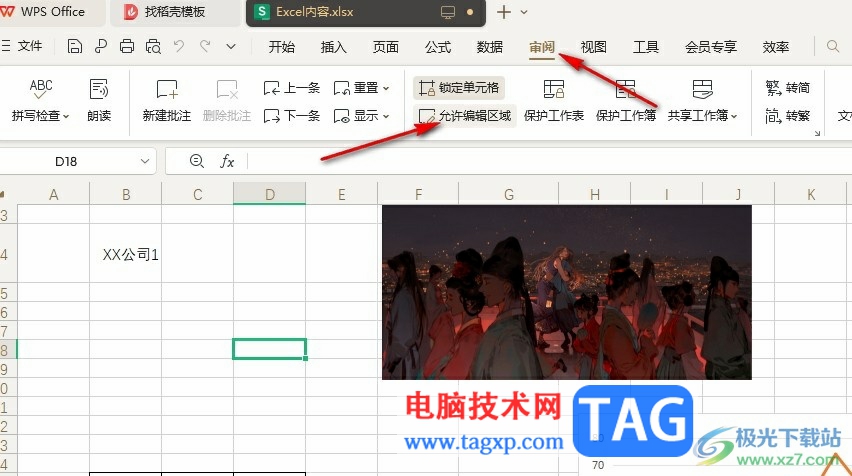Click the 重置 comment button
This screenshot has width=852, height=476.
pos(356,88)
